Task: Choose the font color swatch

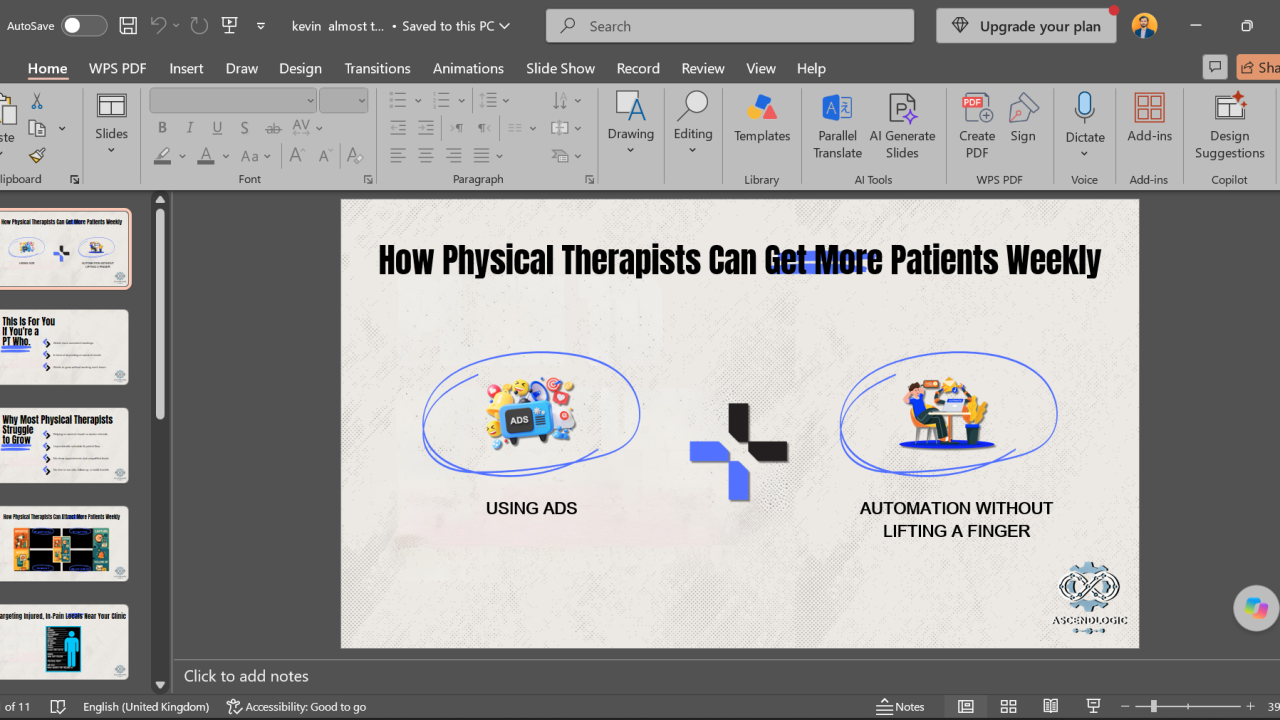Action: click(206, 155)
